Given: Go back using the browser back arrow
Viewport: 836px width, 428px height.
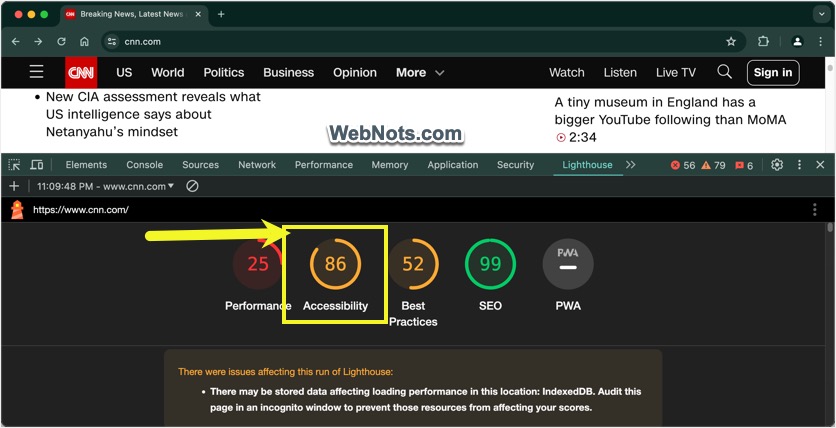Looking at the screenshot, I should [15, 42].
